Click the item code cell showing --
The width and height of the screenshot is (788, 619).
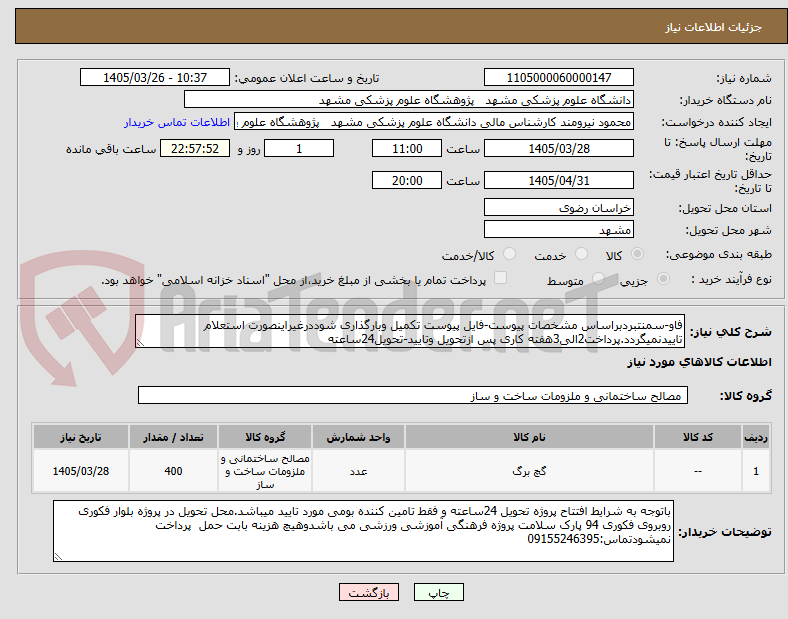(698, 471)
